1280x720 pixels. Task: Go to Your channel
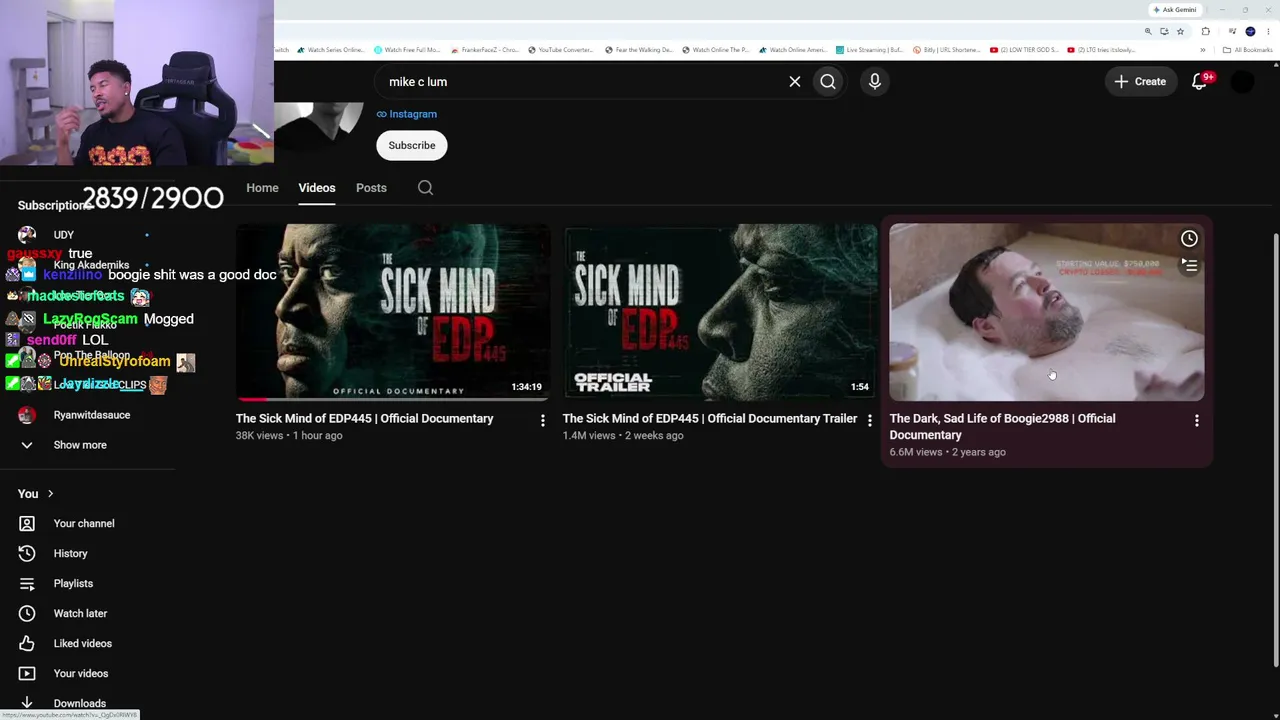(x=84, y=523)
